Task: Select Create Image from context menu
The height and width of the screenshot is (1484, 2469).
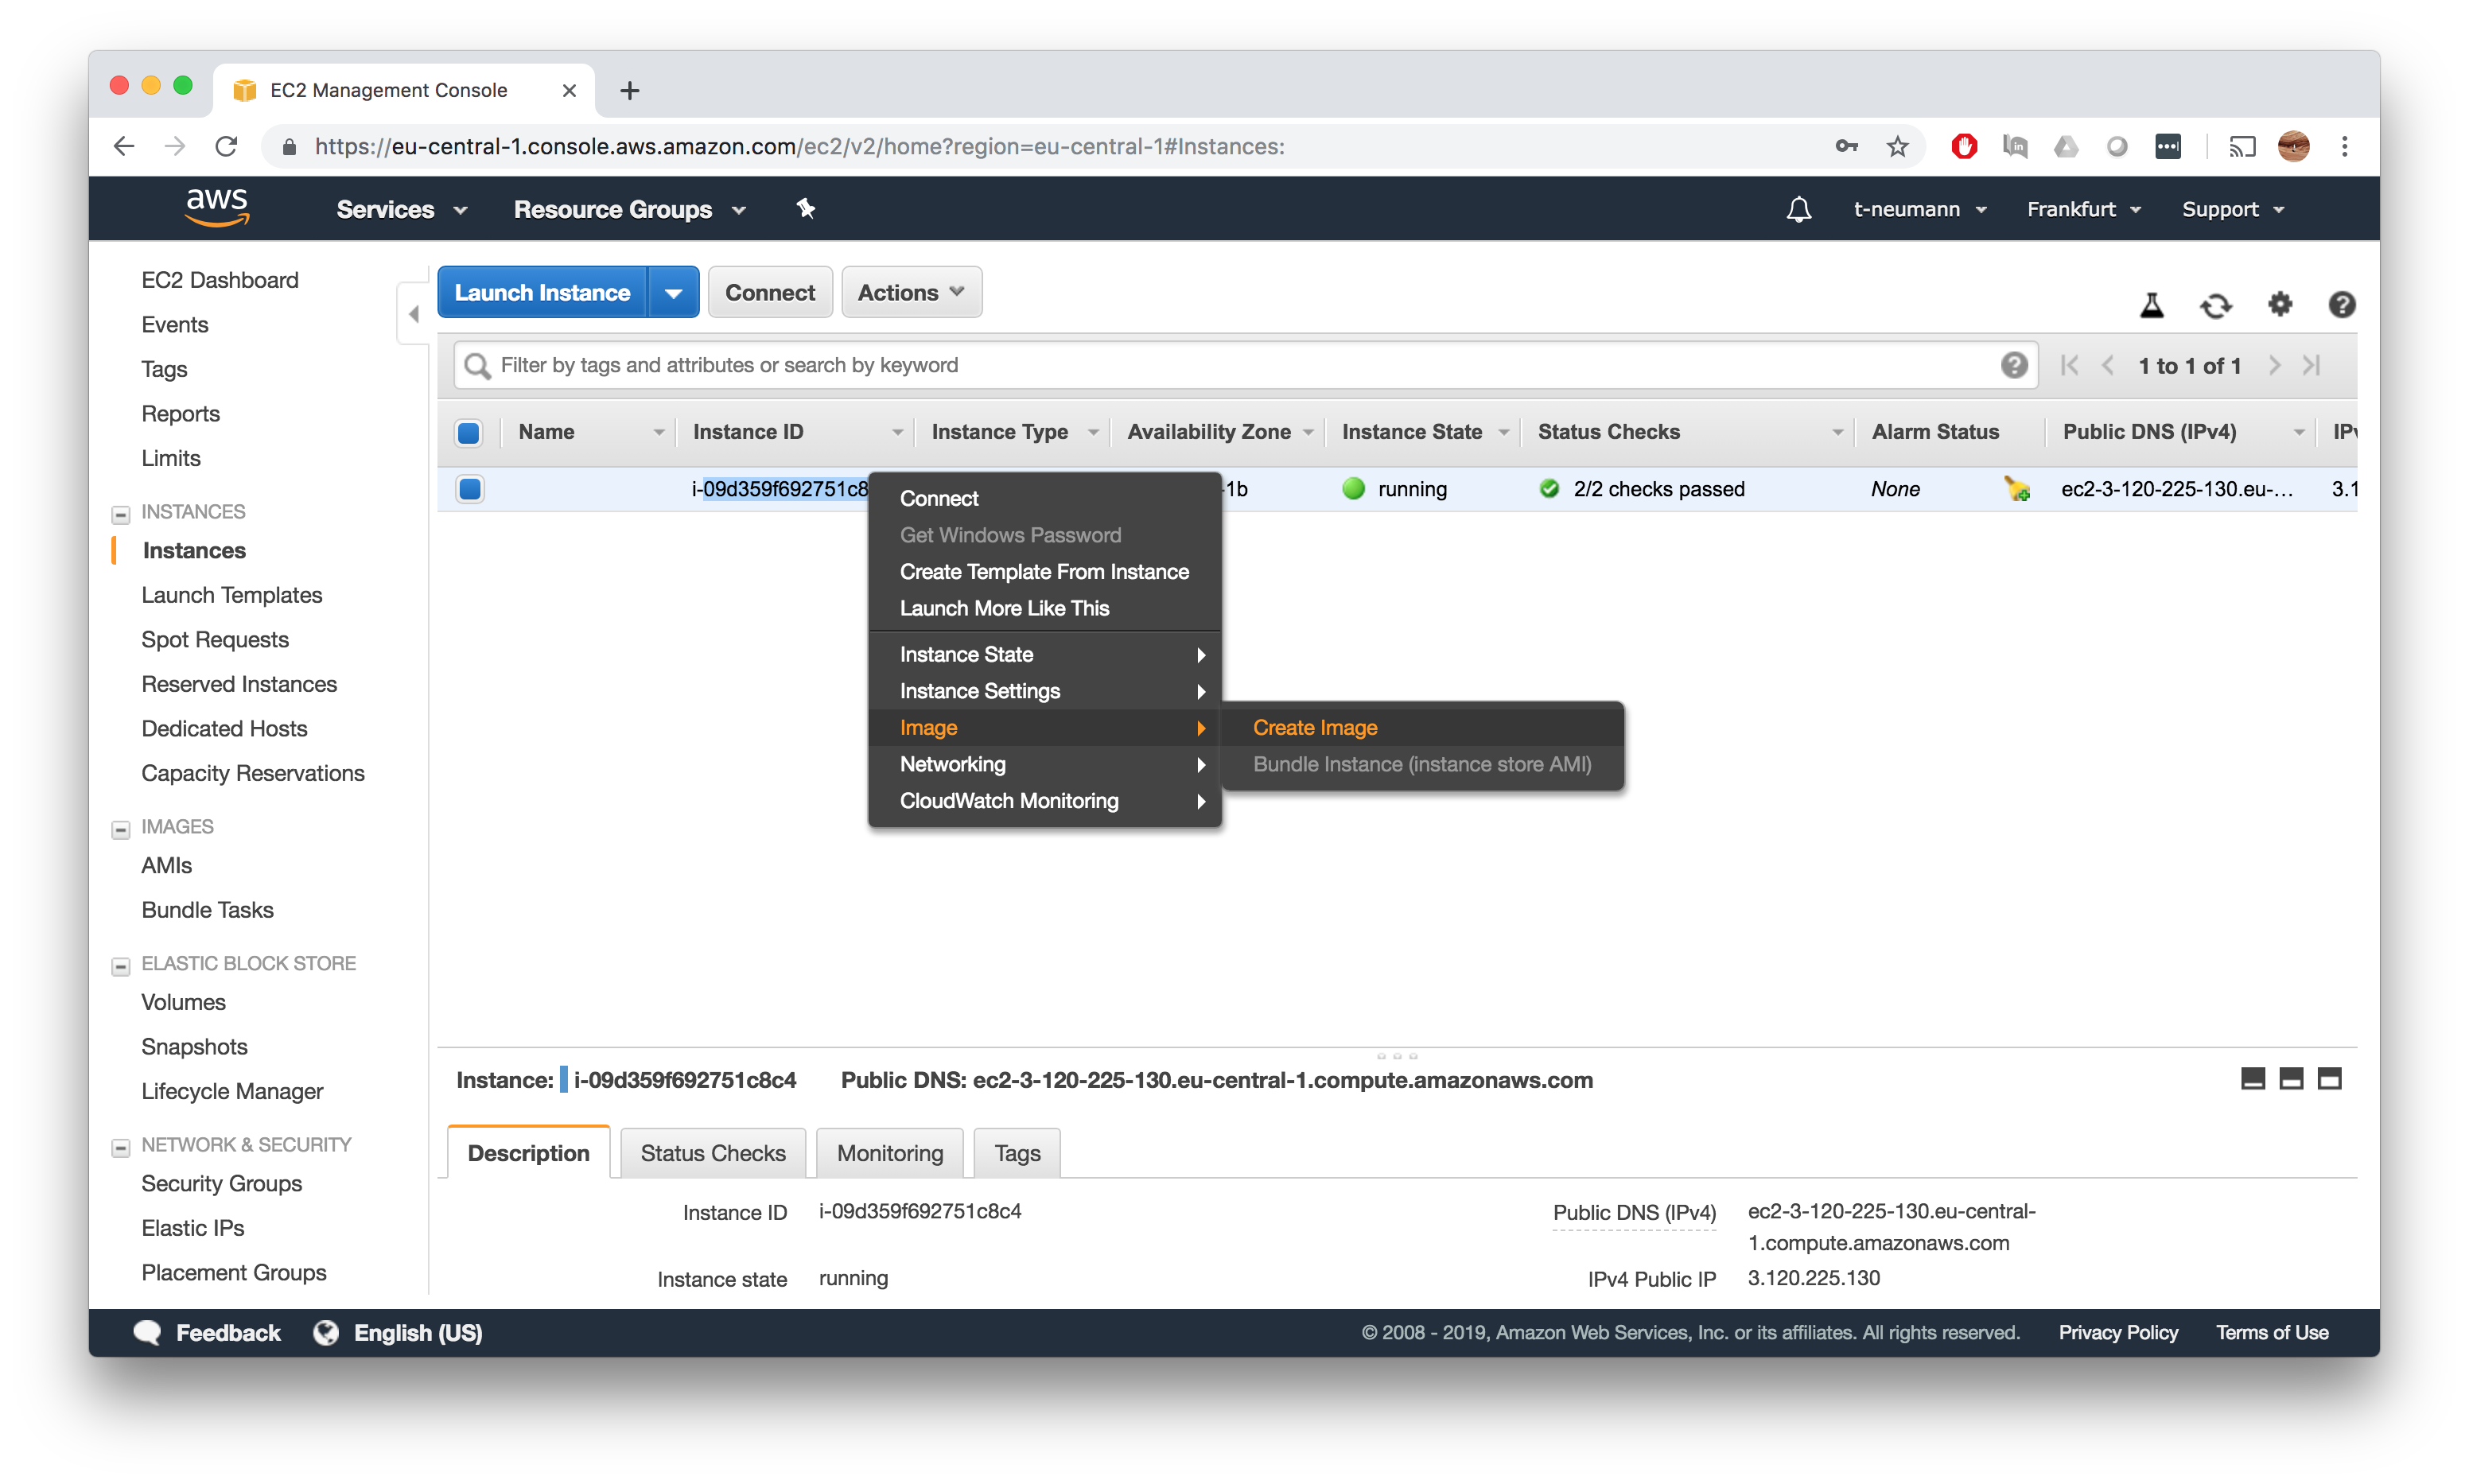Action: click(1314, 726)
